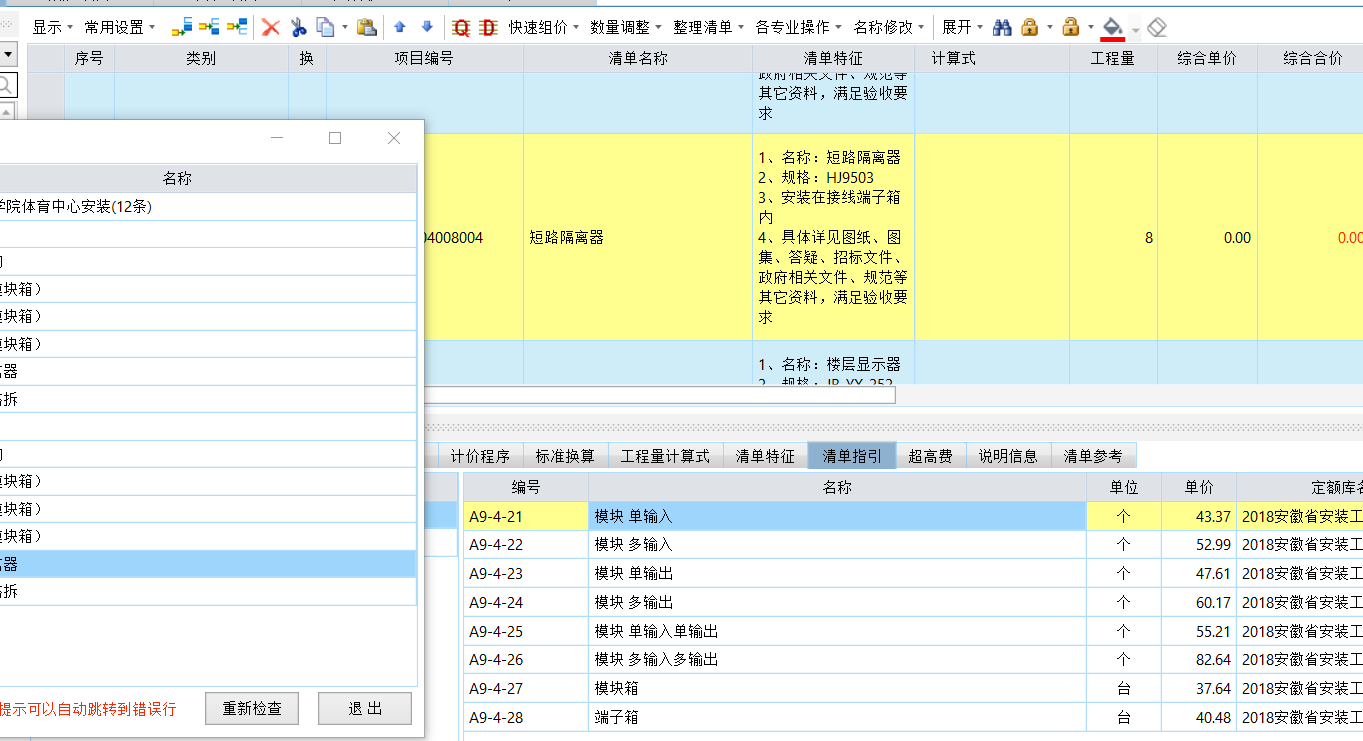Apply the fill color bucket with red bar
This screenshot has height=741, width=1363.
[x=1112, y=27]
